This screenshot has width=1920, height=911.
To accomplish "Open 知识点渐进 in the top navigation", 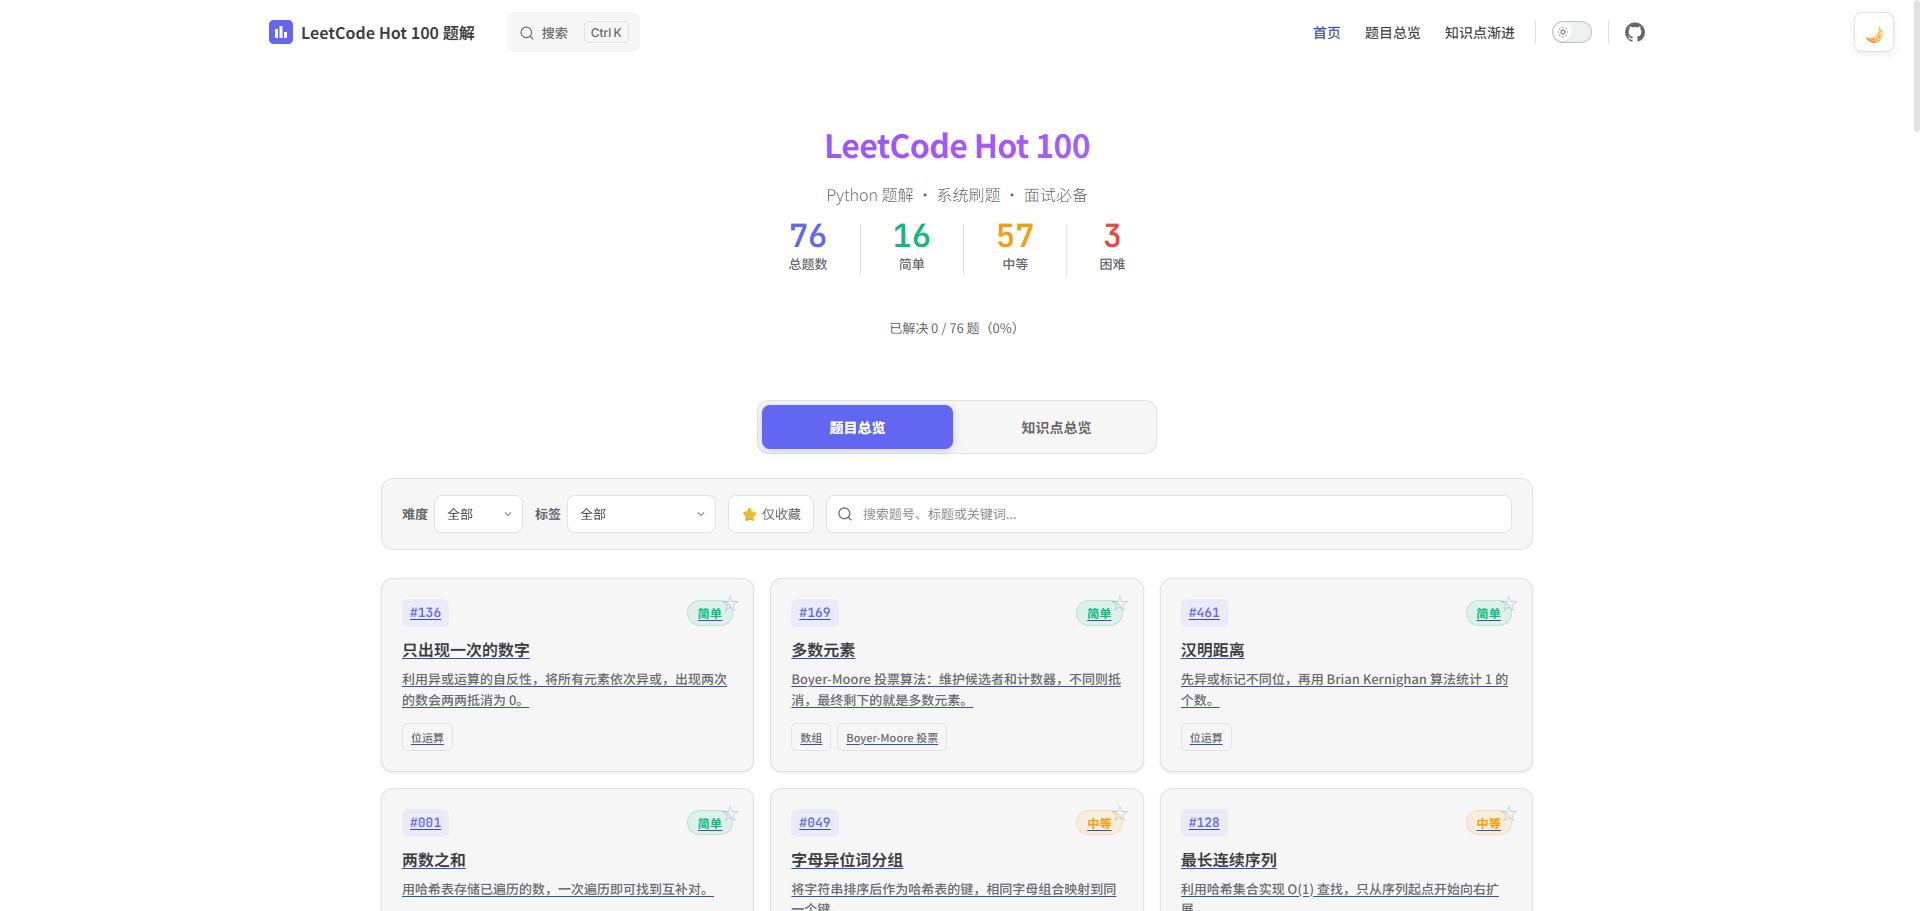I will 1480,33.
